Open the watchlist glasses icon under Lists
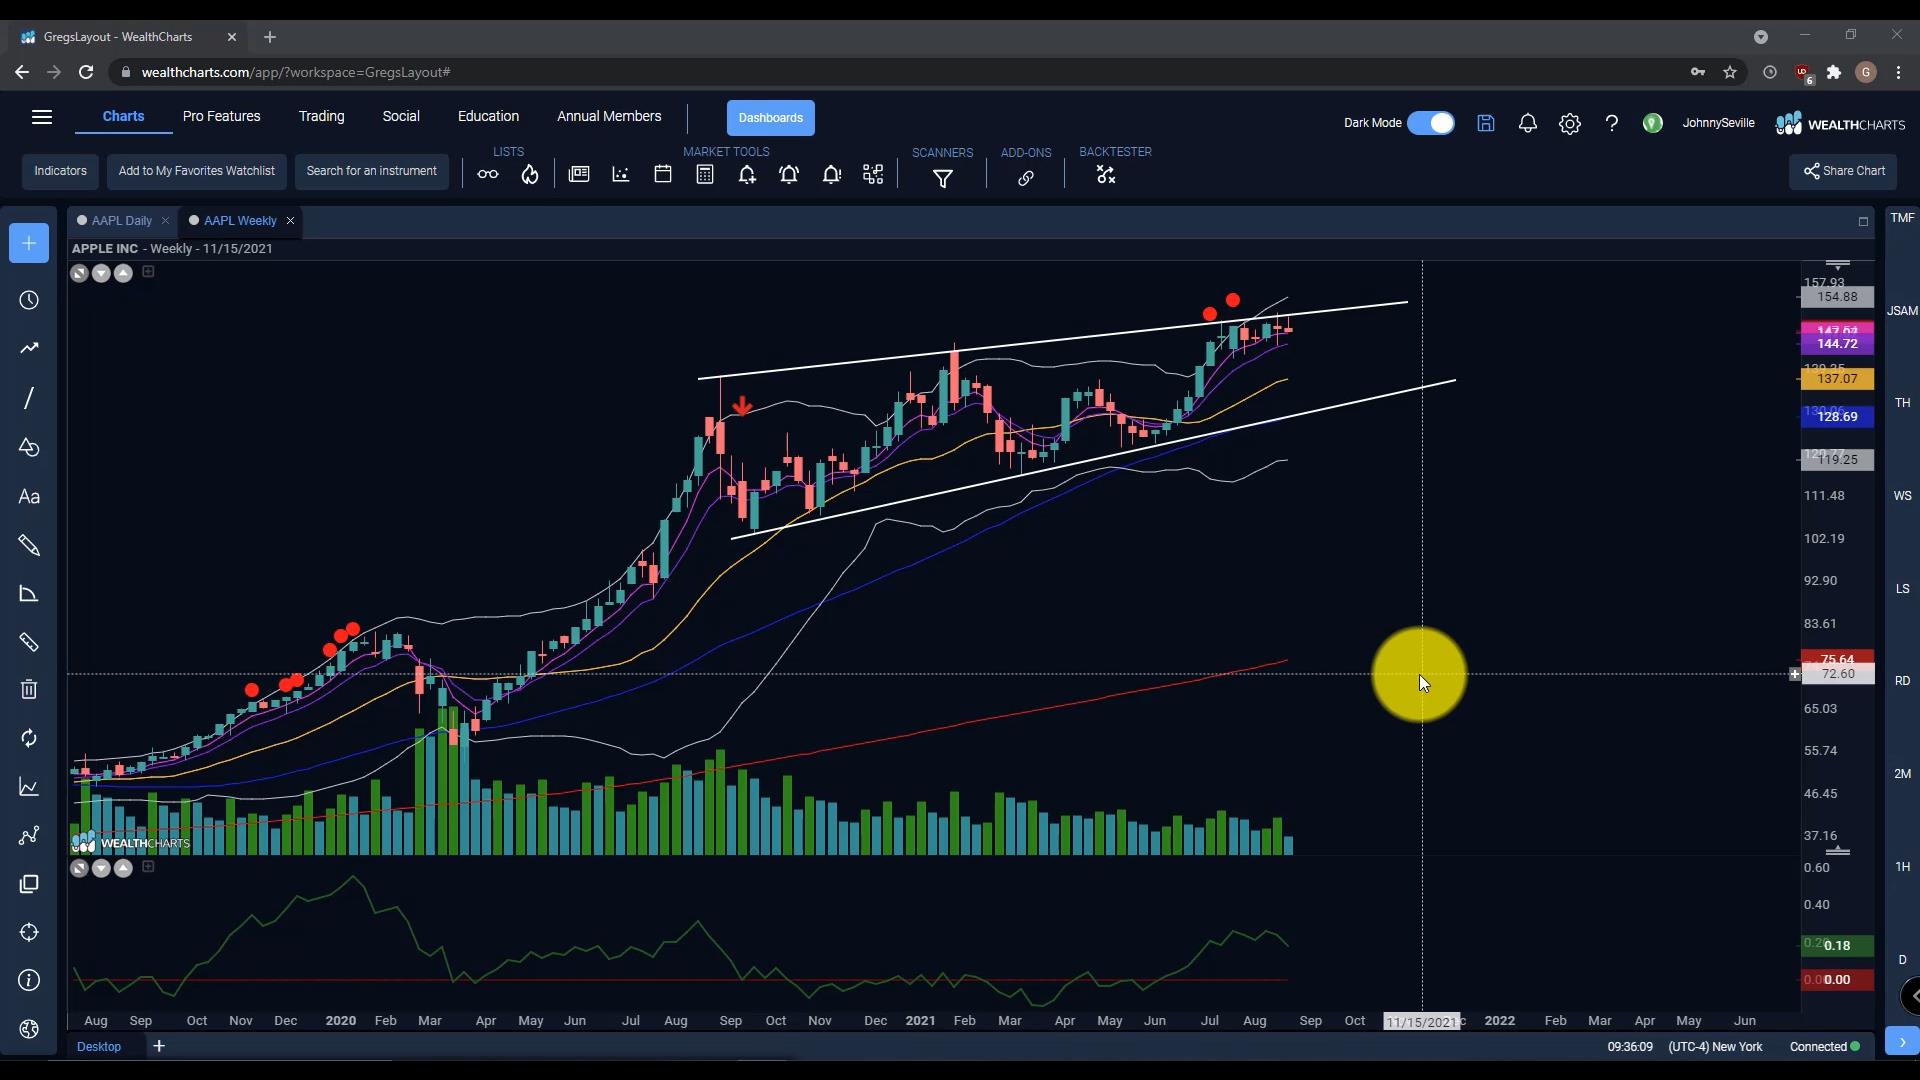Image resolution: width=1920 pixels, height=1080 pixels. coord(487,175)
